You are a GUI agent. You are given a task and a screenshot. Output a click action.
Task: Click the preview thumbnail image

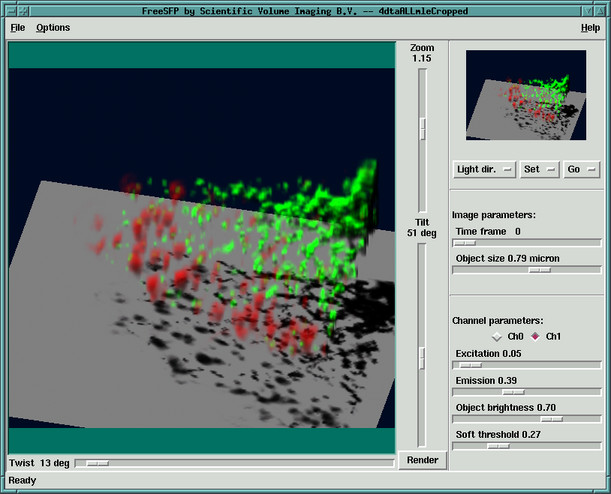(526, 95)
